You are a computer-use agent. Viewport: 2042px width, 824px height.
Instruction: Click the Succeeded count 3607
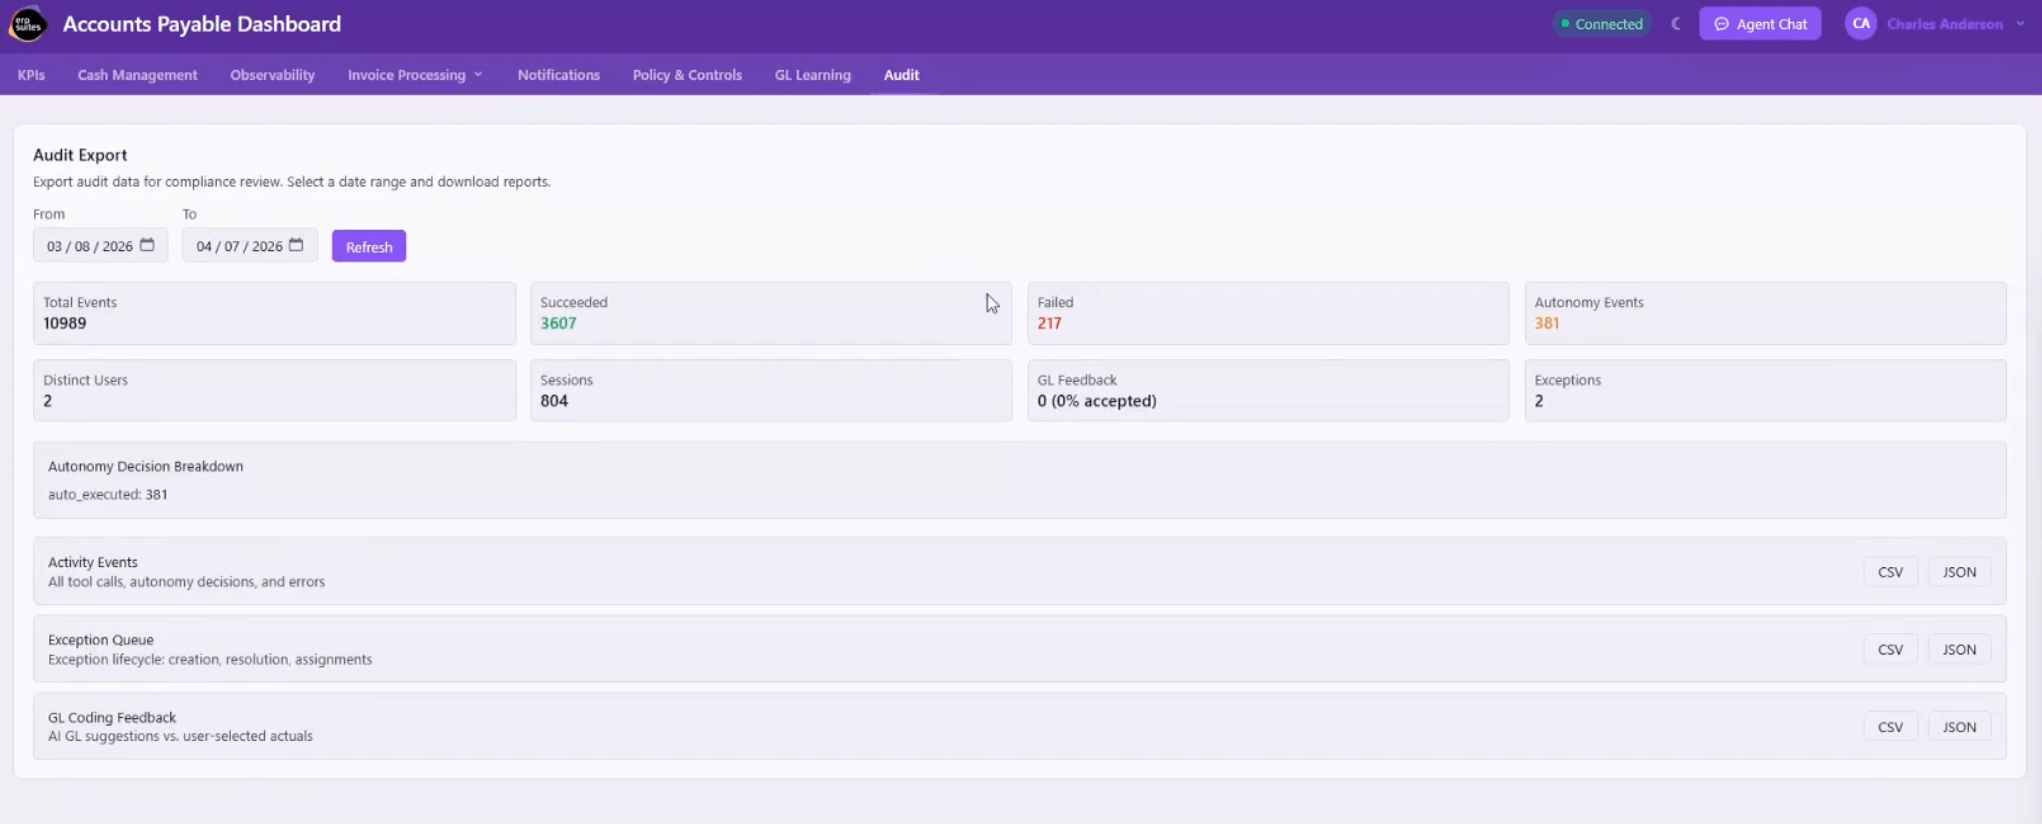(558, 323)
